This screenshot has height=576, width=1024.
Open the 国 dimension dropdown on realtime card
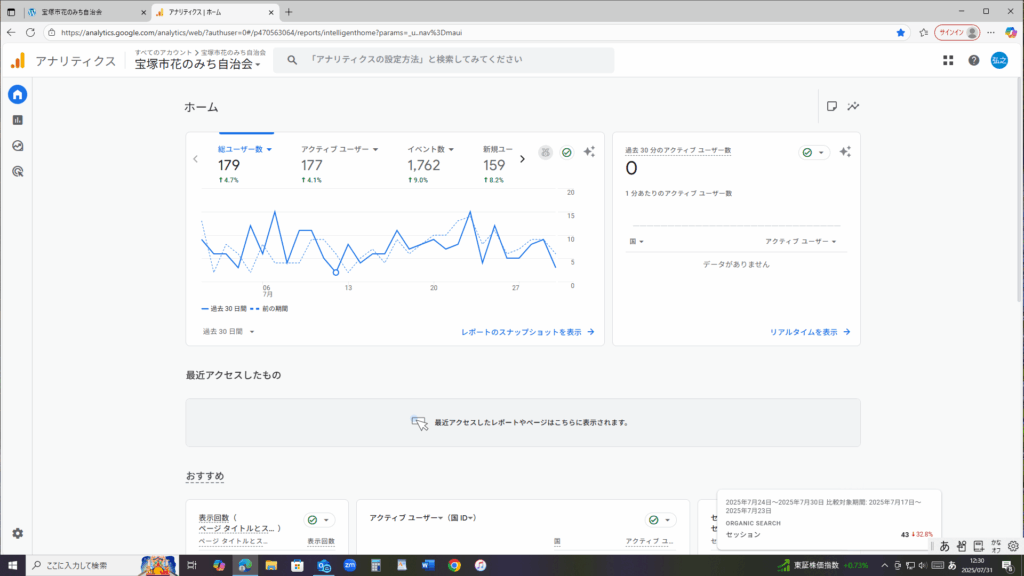637,242
